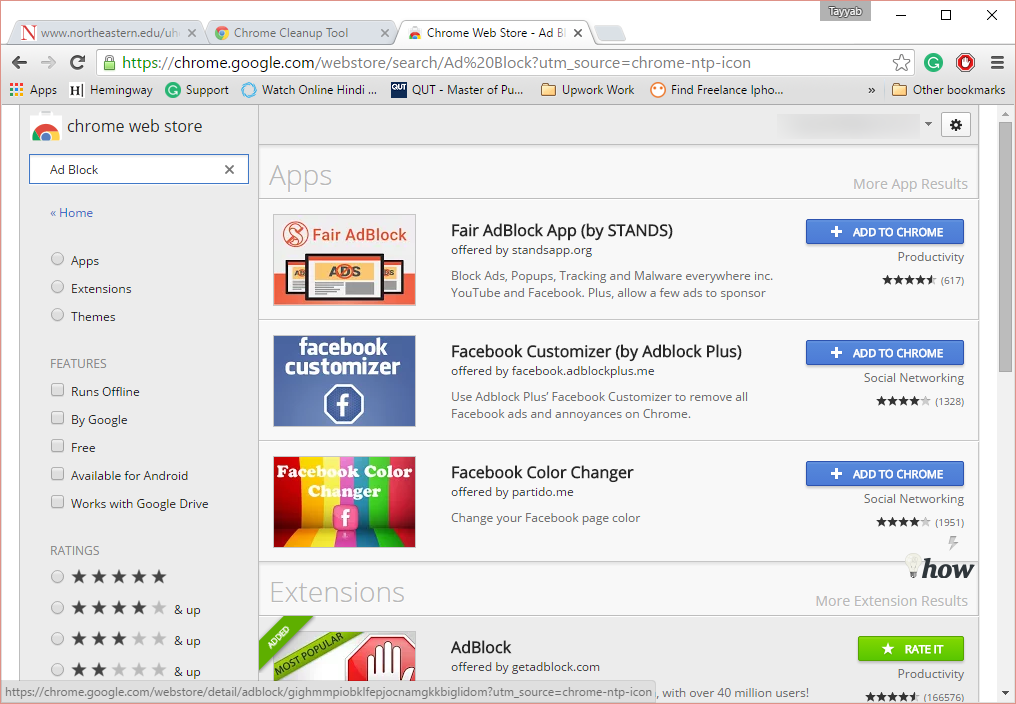
Task: Click the scrollbar down arrow
Action: click(1005, 693)
